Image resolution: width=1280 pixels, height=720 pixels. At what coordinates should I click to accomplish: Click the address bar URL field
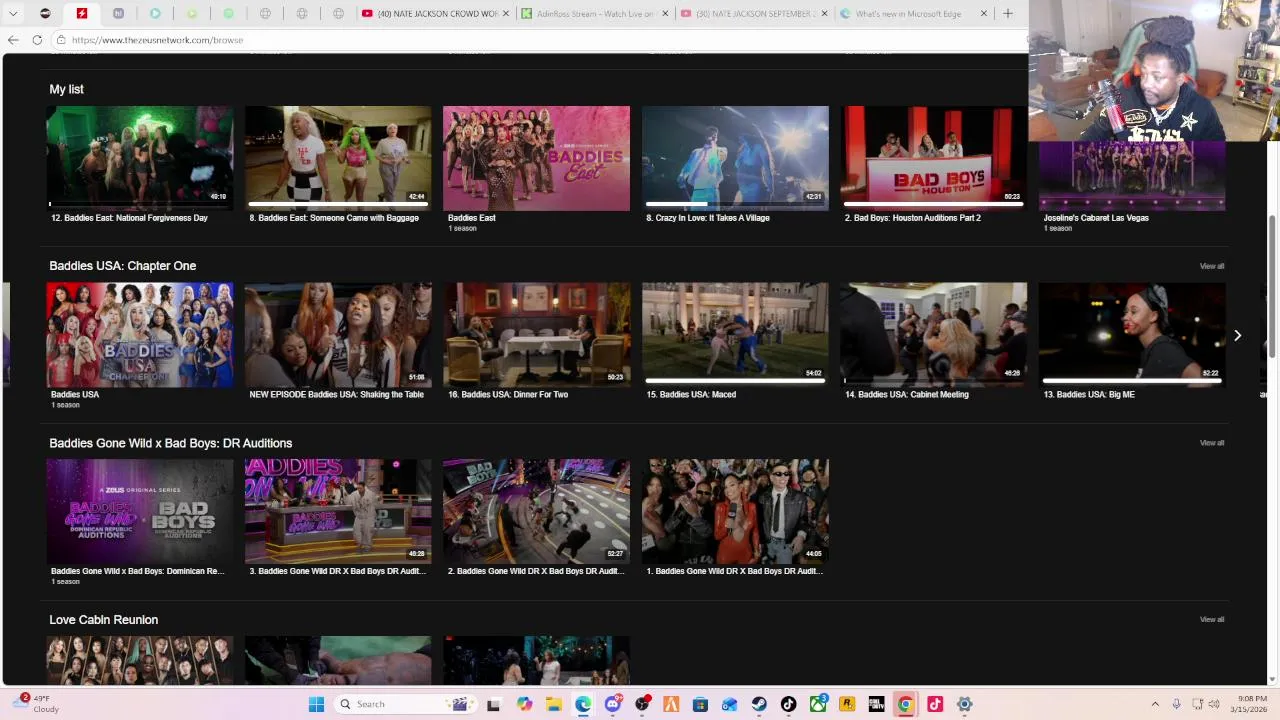[540, 40]
